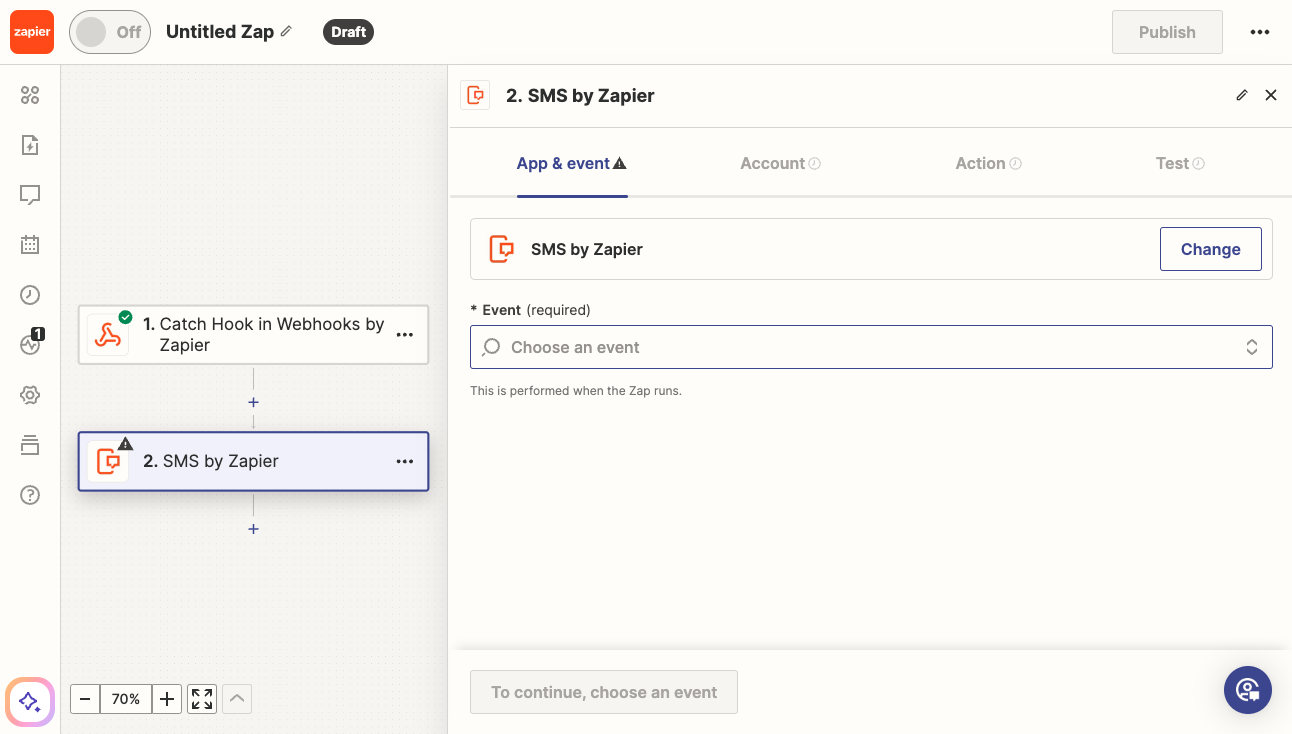Zoom out the canvas with the minus button
1292x734 pixels.
tap(85, 699)
